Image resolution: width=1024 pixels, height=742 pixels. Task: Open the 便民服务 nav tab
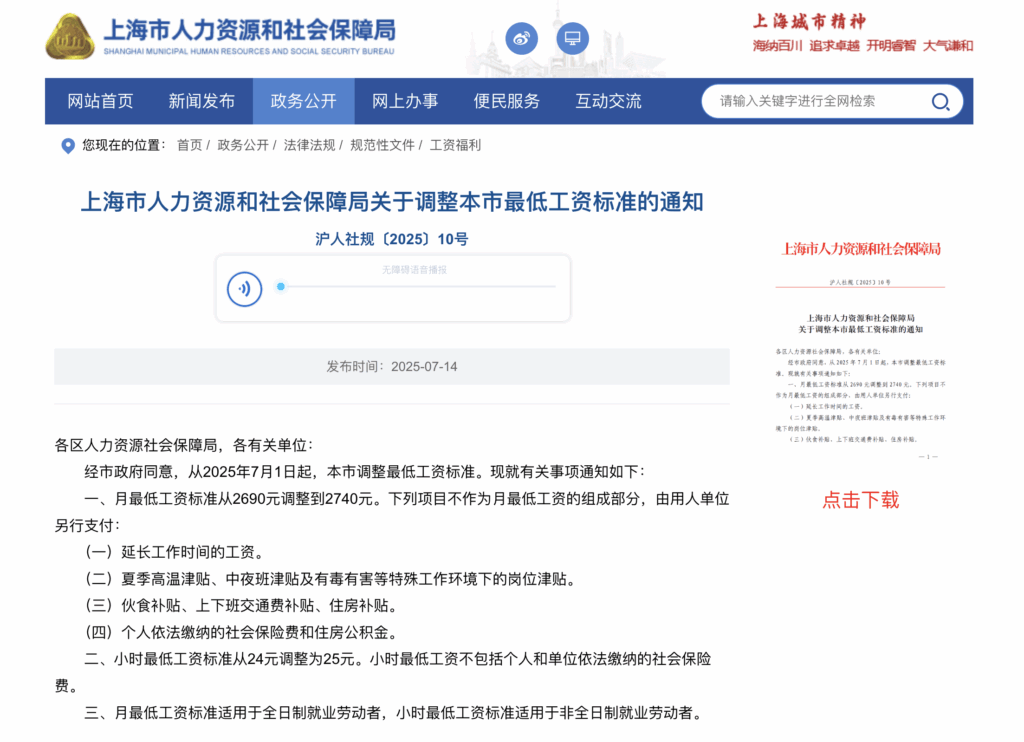507,101
